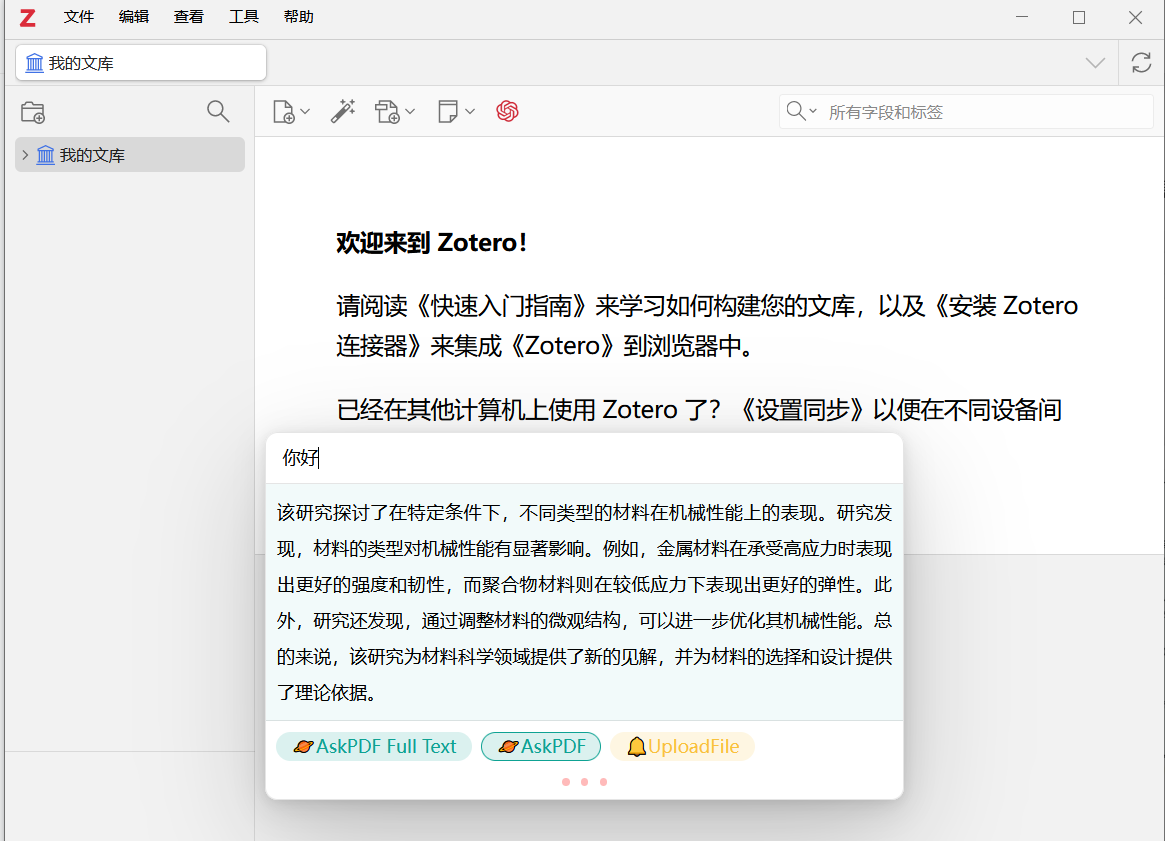1165x841 pixels.
Task: Click the AskPDF Full Text tag button
Action: click(x=374, y=747)
